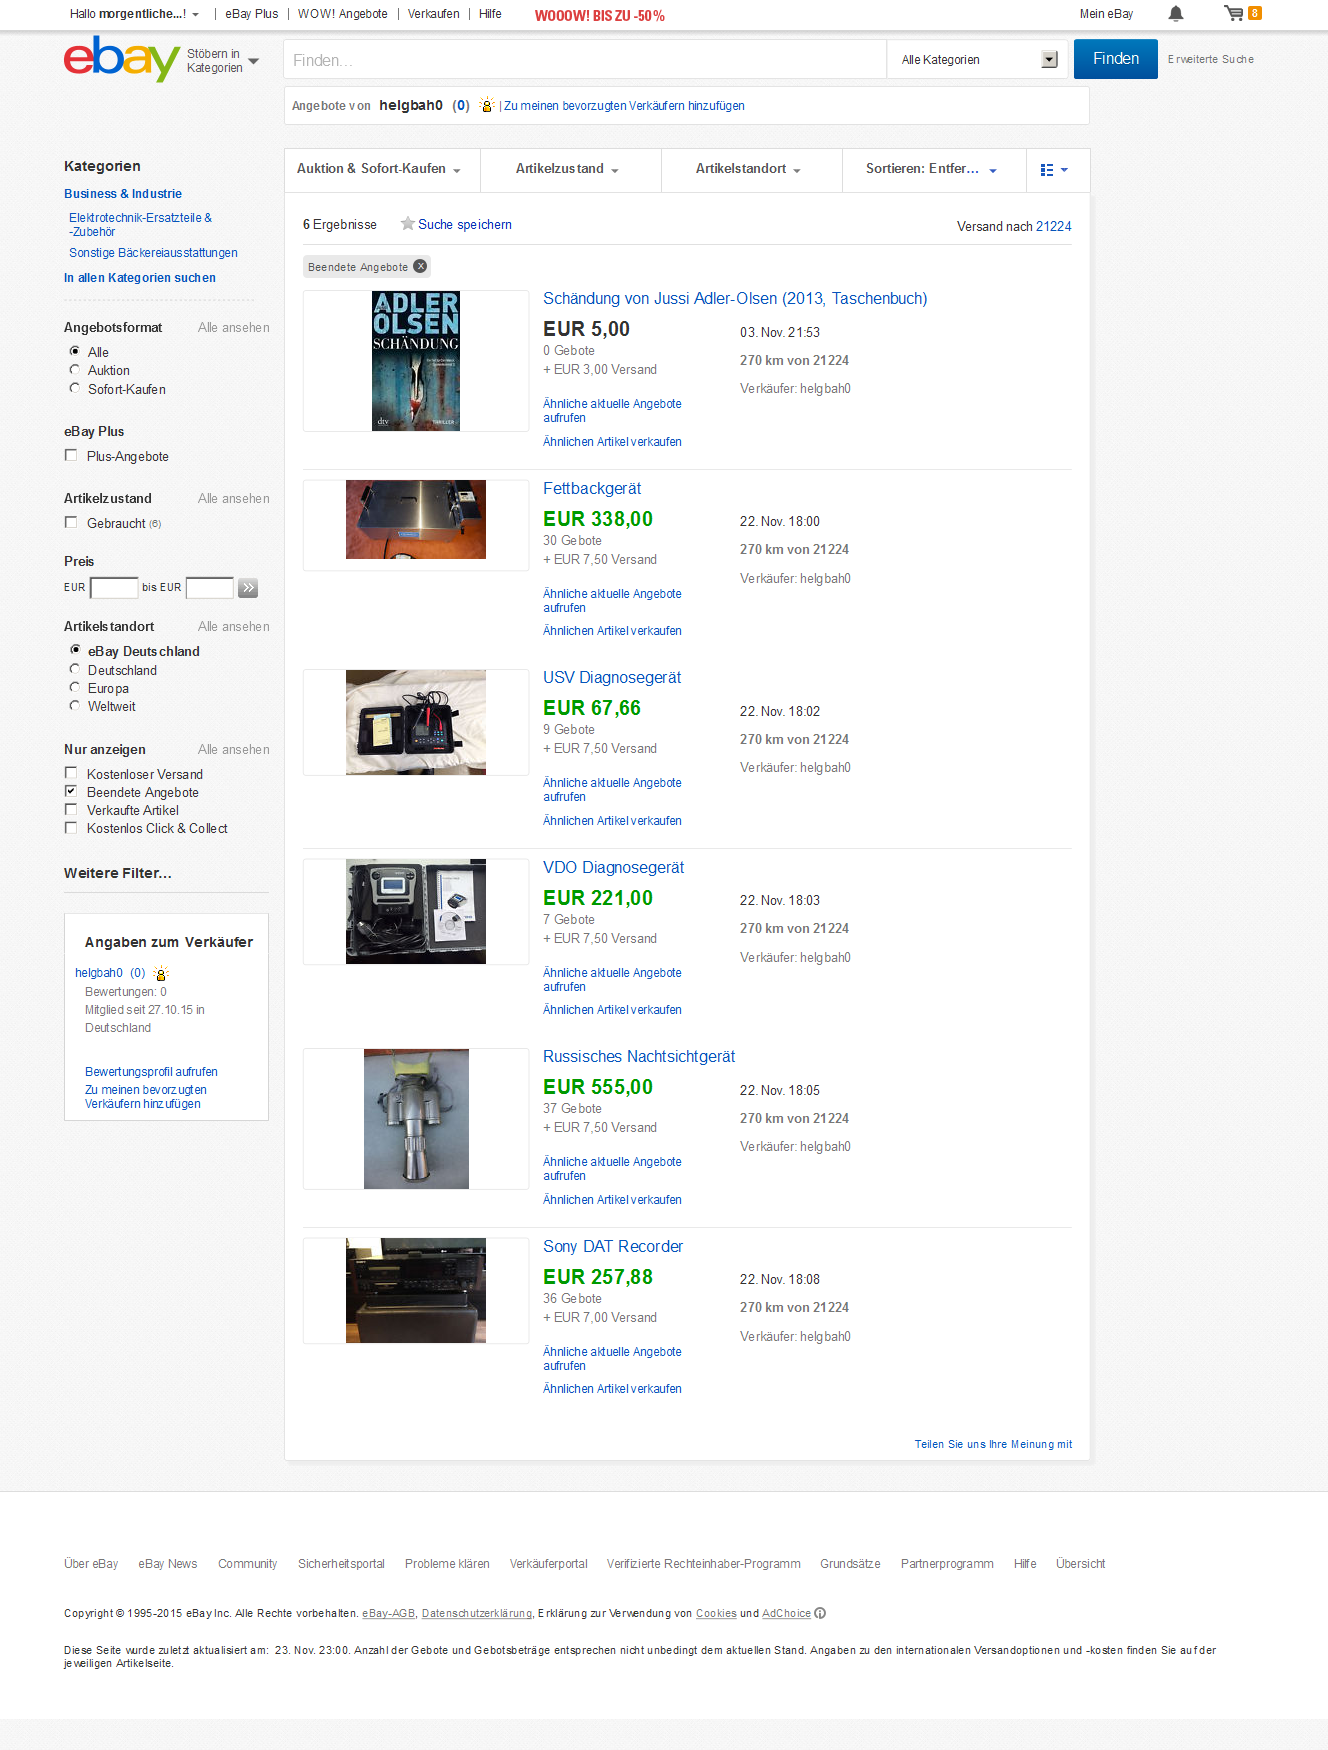Submit price range with arrow button
The image size is (1328, 1750).
(248, 588)
